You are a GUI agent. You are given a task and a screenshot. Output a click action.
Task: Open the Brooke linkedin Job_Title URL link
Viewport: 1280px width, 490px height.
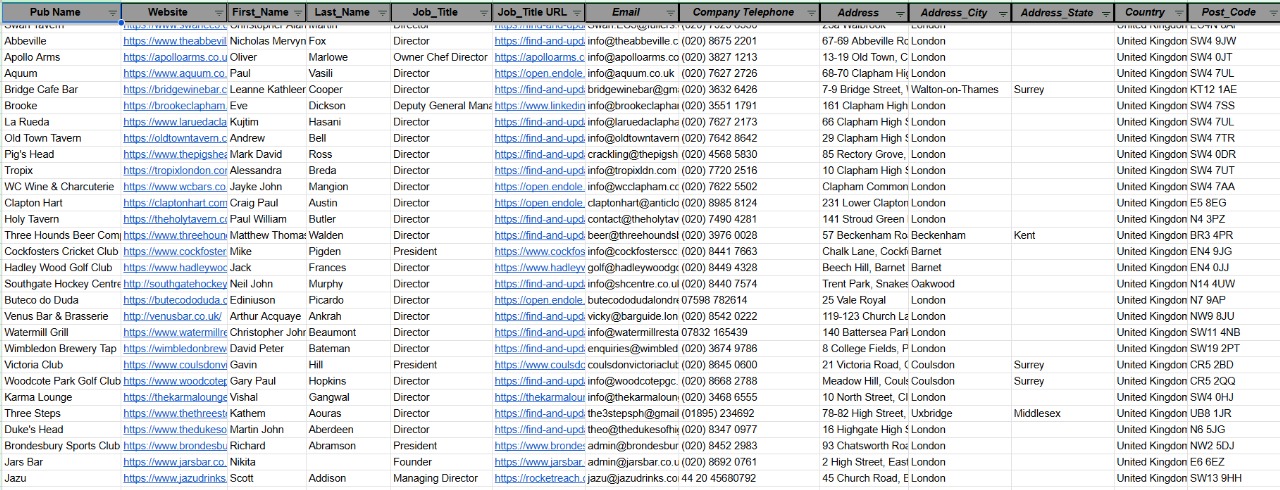540,105
